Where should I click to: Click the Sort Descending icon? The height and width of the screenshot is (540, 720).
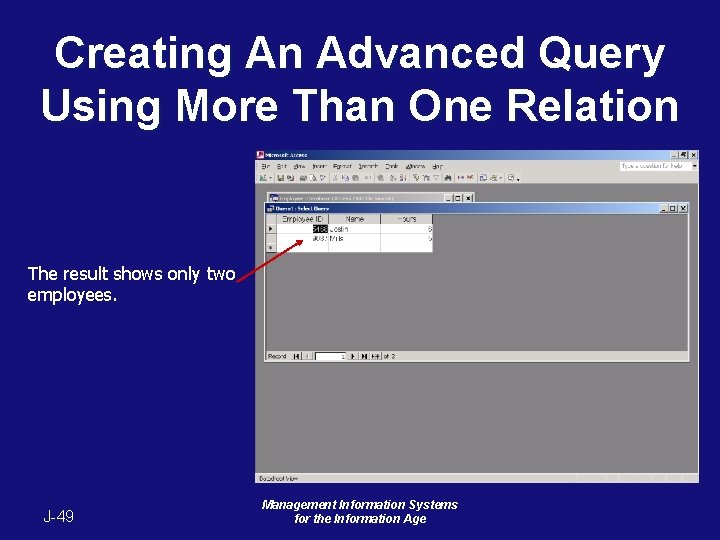coord(403,178)
